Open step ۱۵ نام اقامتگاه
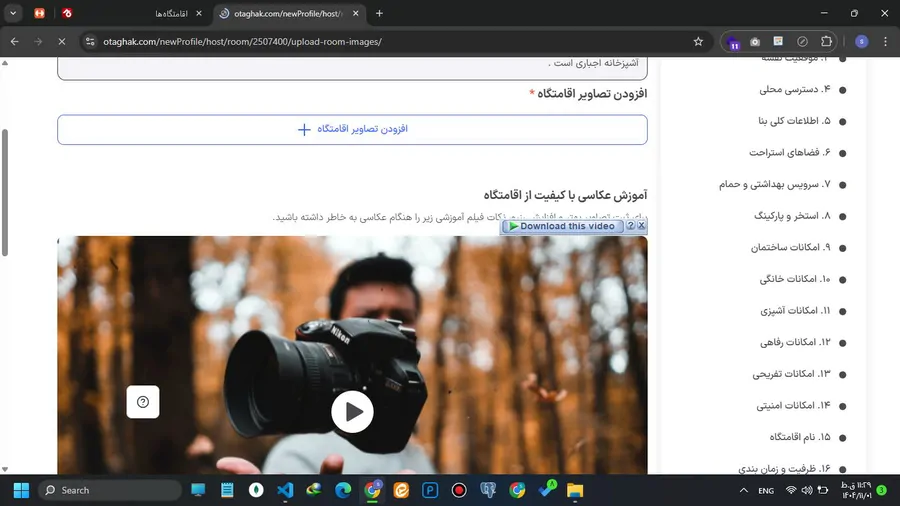The width and height of the screenshot is (900, 506). 800,437
